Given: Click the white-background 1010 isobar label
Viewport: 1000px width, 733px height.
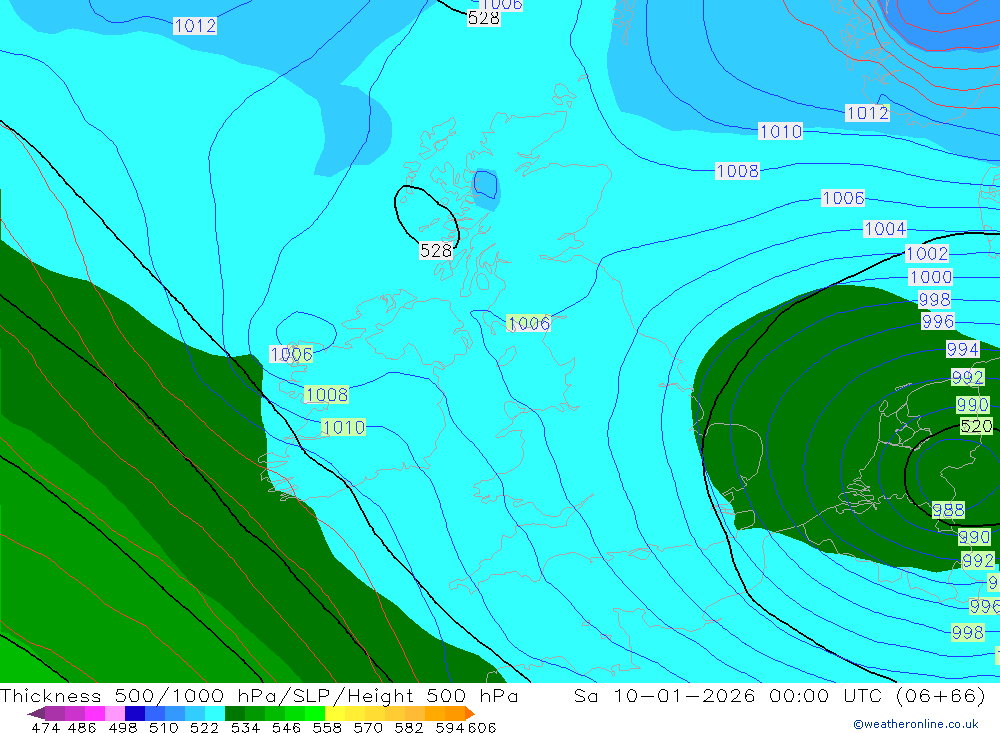Looking at the screenshot, I should pos(781,131).
